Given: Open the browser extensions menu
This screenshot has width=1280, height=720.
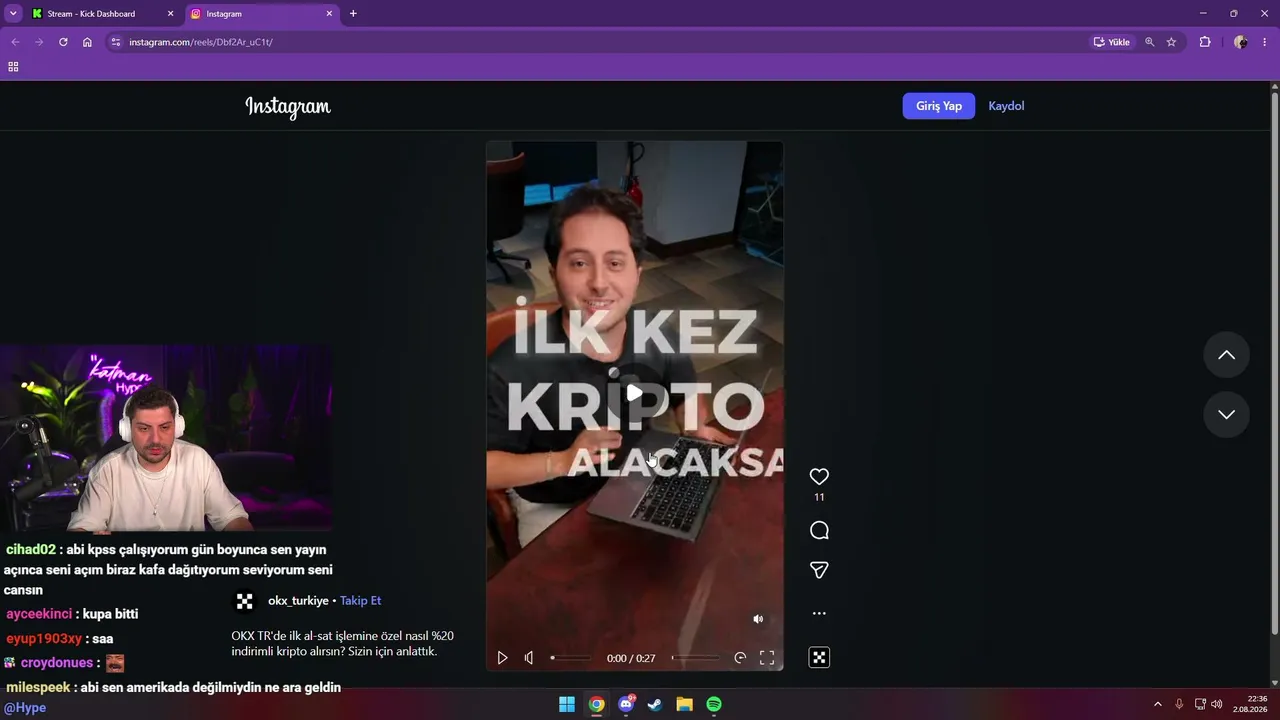Looking at the screenshot, I should [x=1205, y=42].
